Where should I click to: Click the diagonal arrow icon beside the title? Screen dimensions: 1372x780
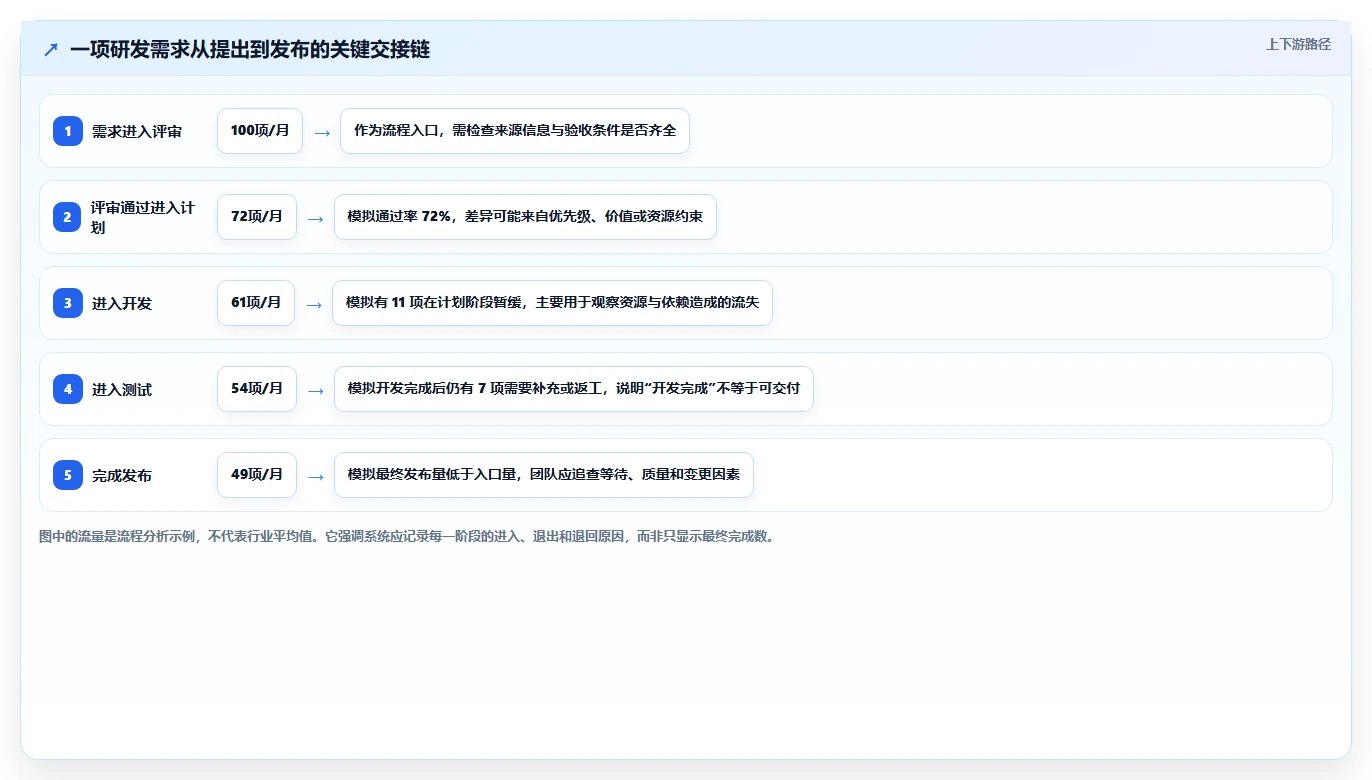pos(51,50)
